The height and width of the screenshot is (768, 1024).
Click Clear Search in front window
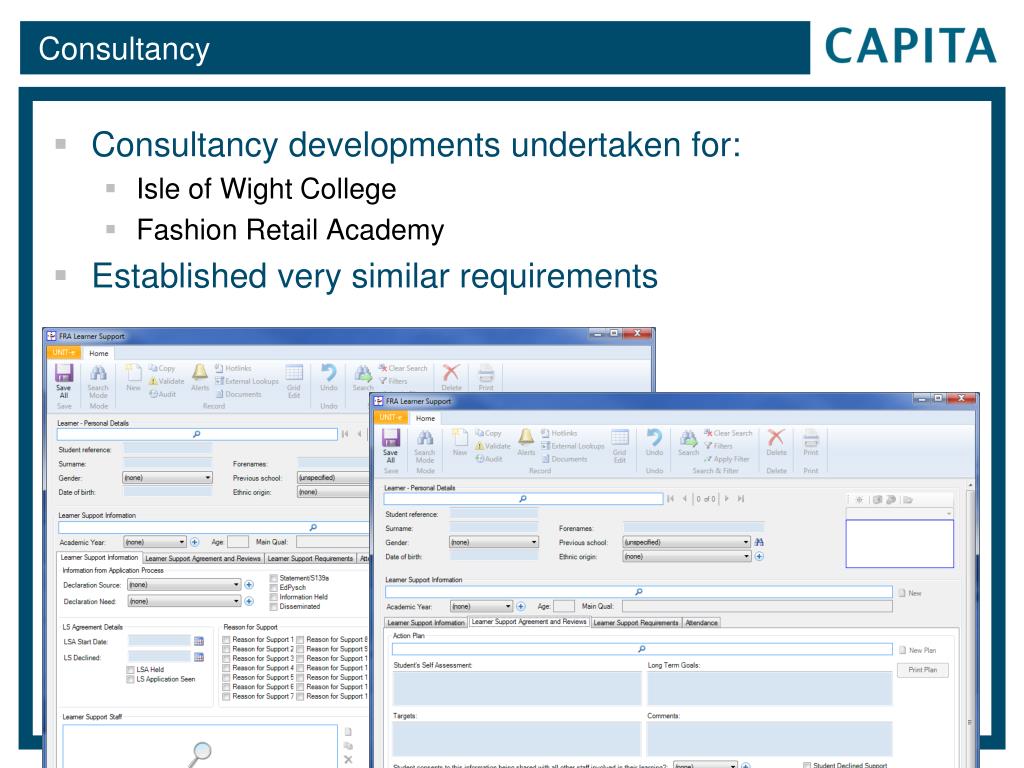coord(728,433)
